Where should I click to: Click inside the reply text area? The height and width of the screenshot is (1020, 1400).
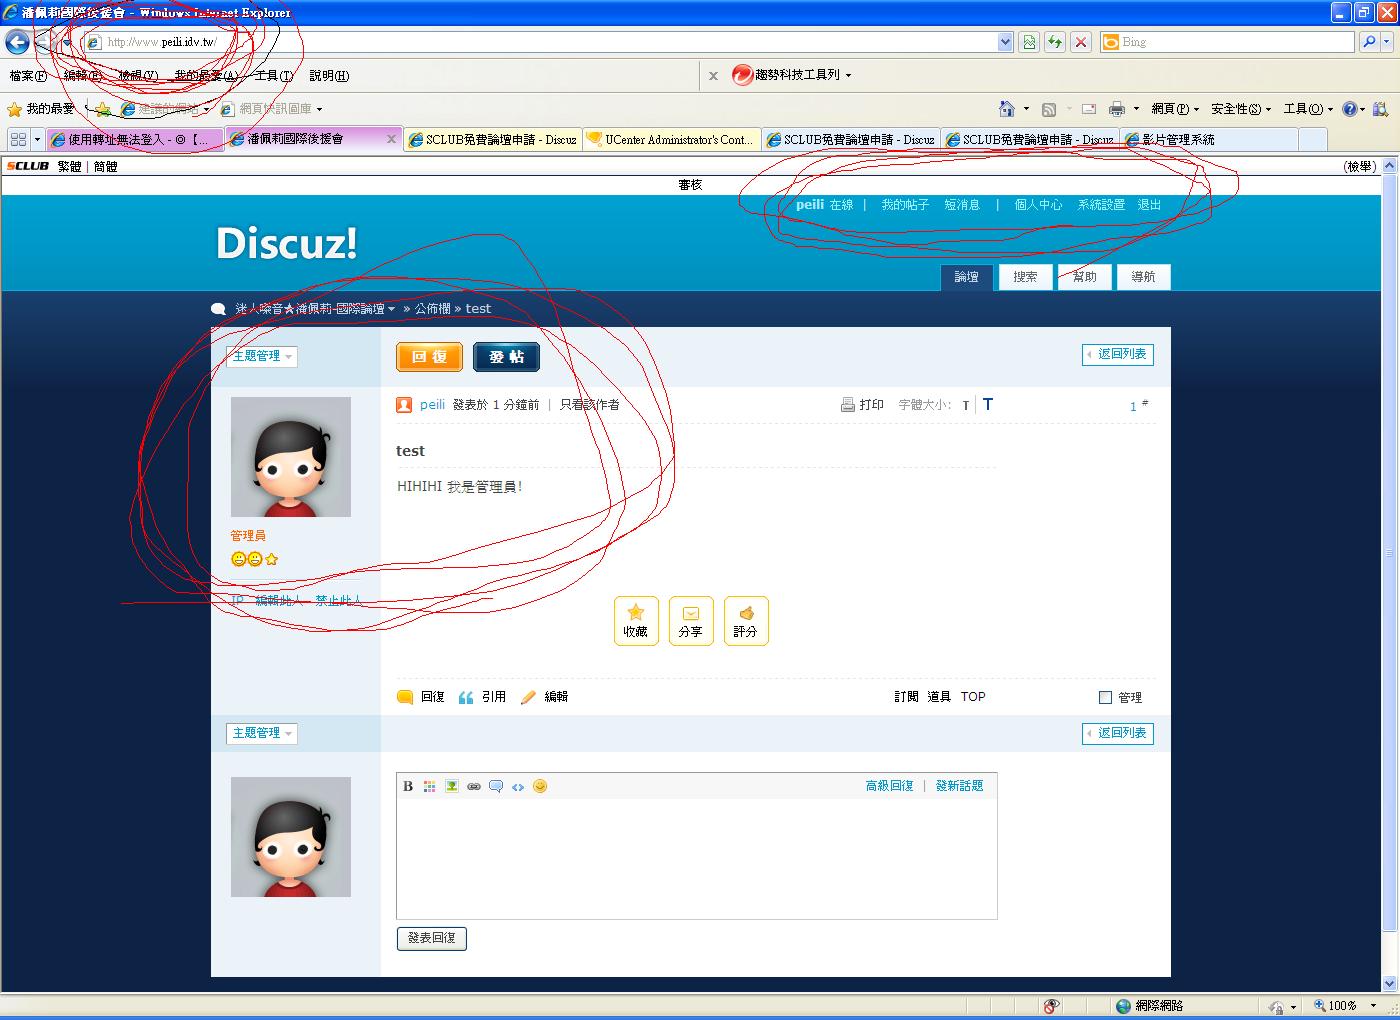click(696, 857)
